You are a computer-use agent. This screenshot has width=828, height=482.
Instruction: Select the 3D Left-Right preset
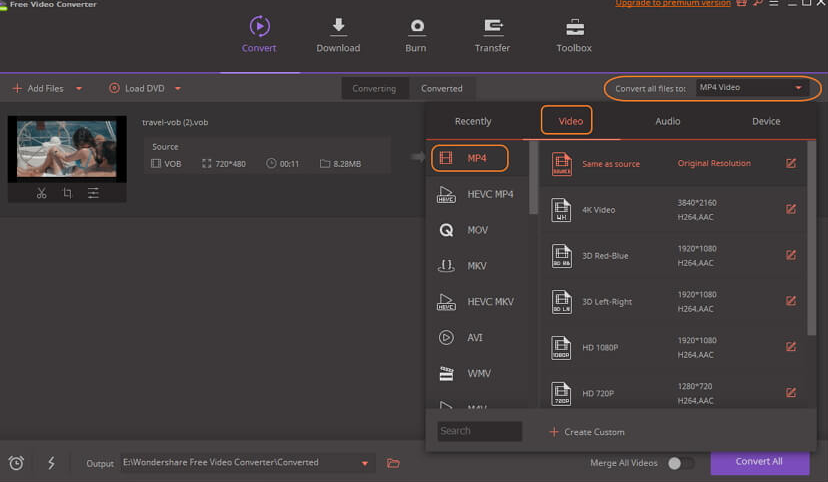(672, 301)
